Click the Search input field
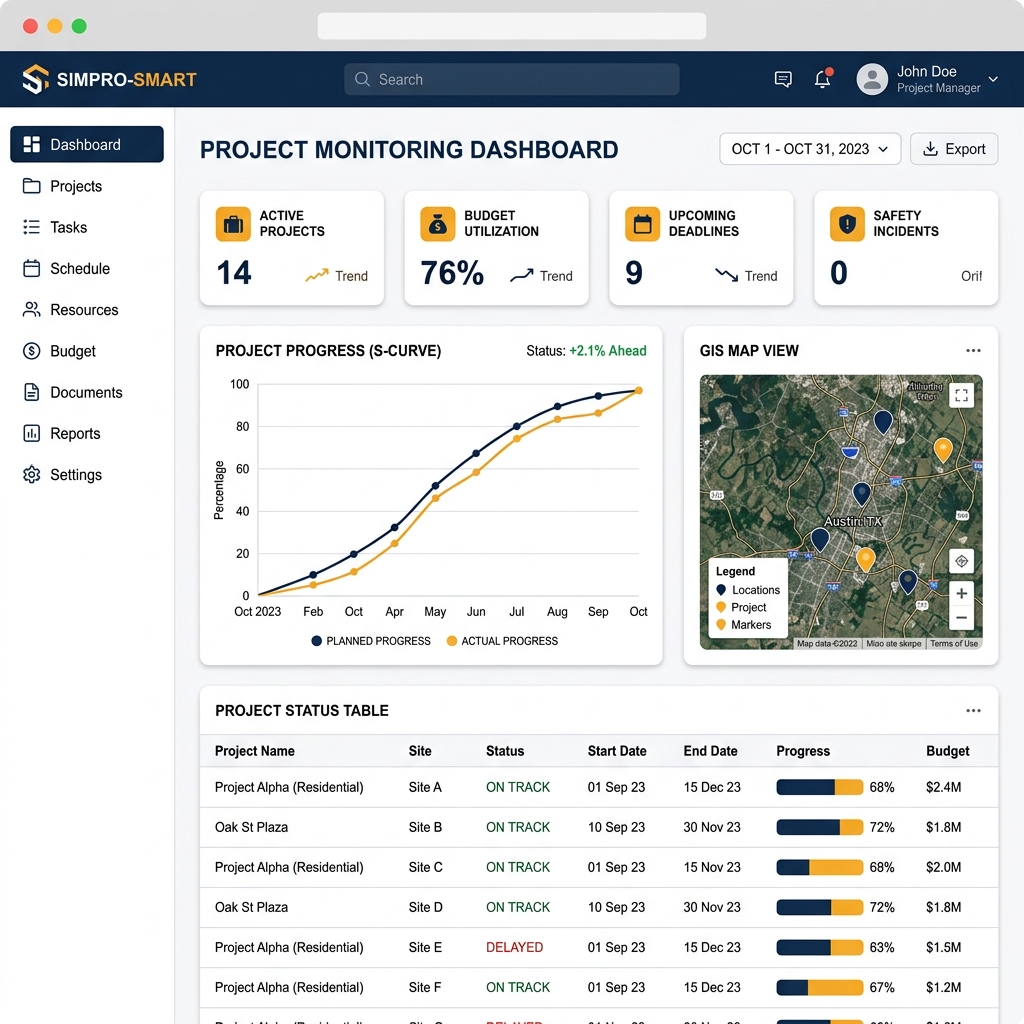1024x1024 pixels. coord(511,79)
